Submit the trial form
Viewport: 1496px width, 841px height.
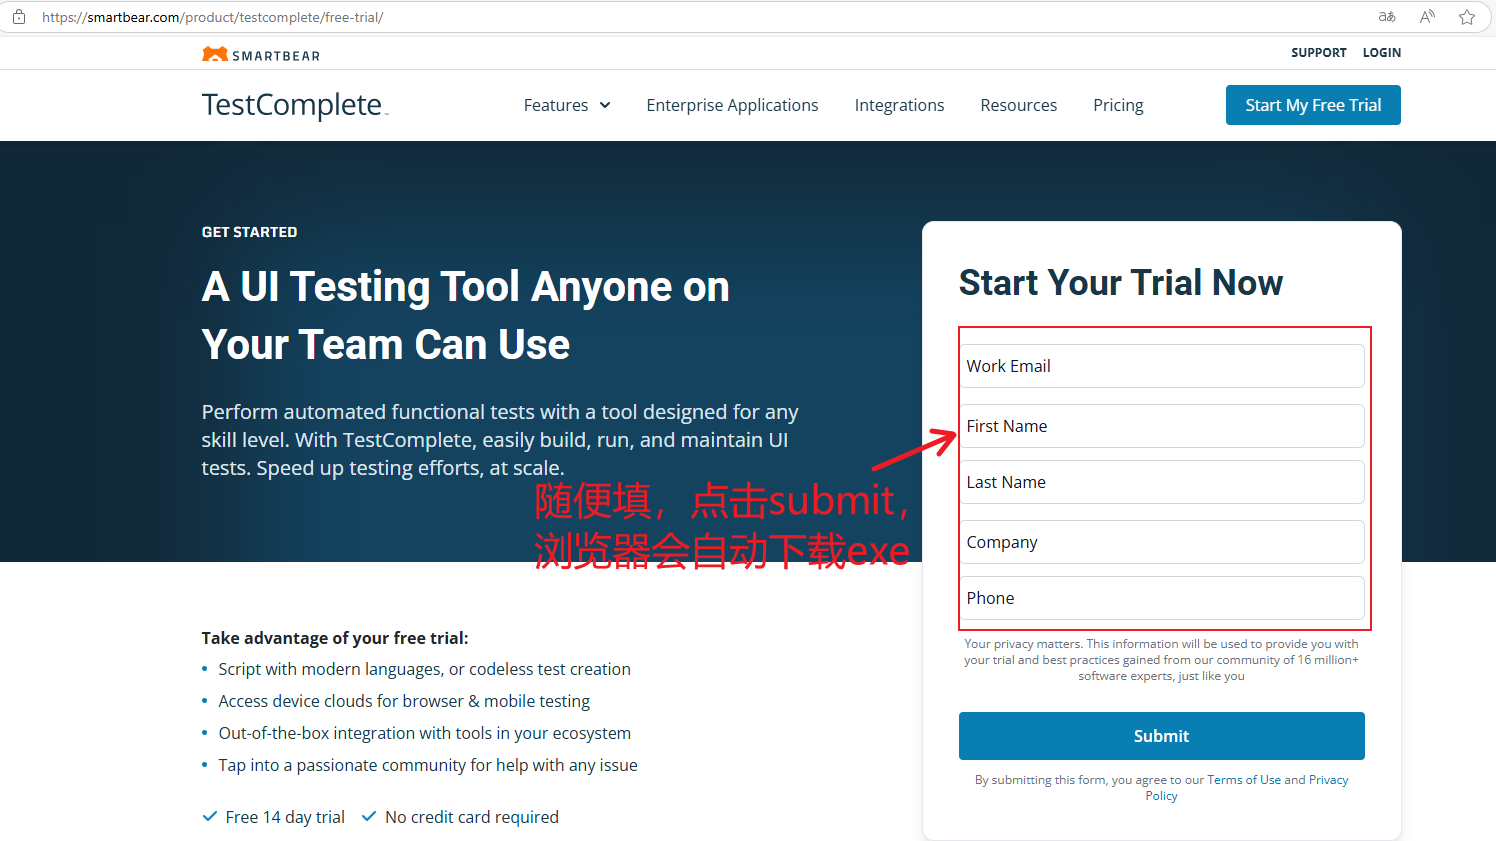tap(1162, 736)
